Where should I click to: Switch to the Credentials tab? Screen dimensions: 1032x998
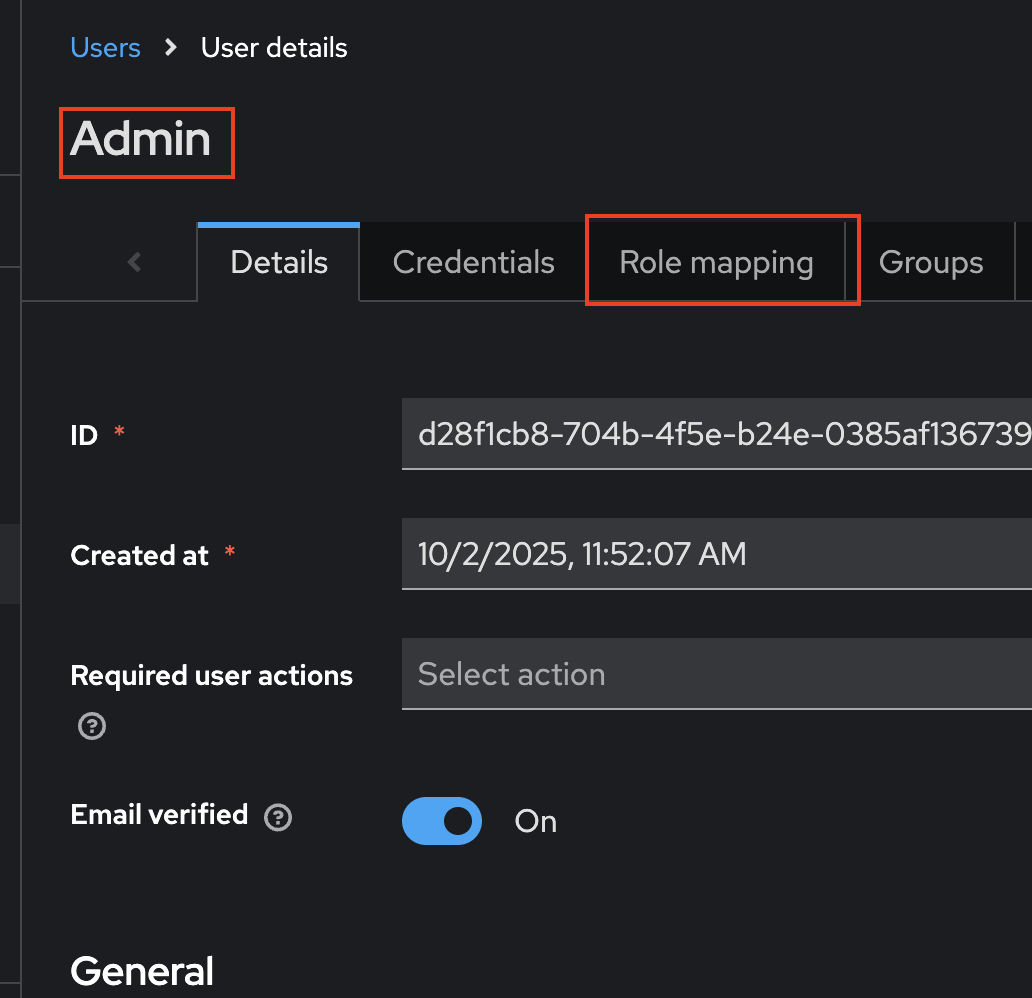(473, 263)
